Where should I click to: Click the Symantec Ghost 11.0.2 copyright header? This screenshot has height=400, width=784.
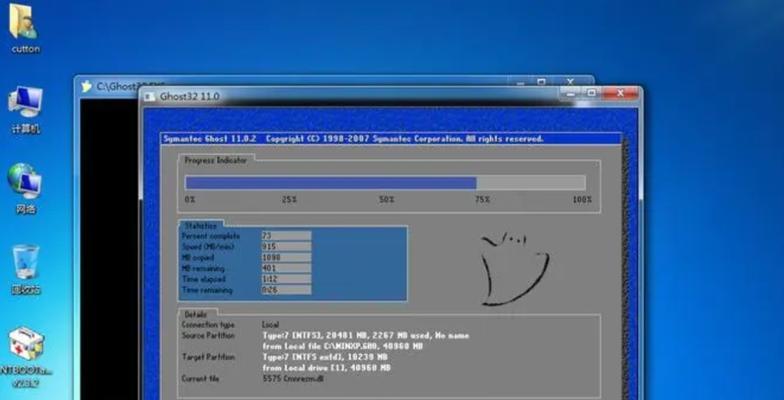tap(354, 139)
